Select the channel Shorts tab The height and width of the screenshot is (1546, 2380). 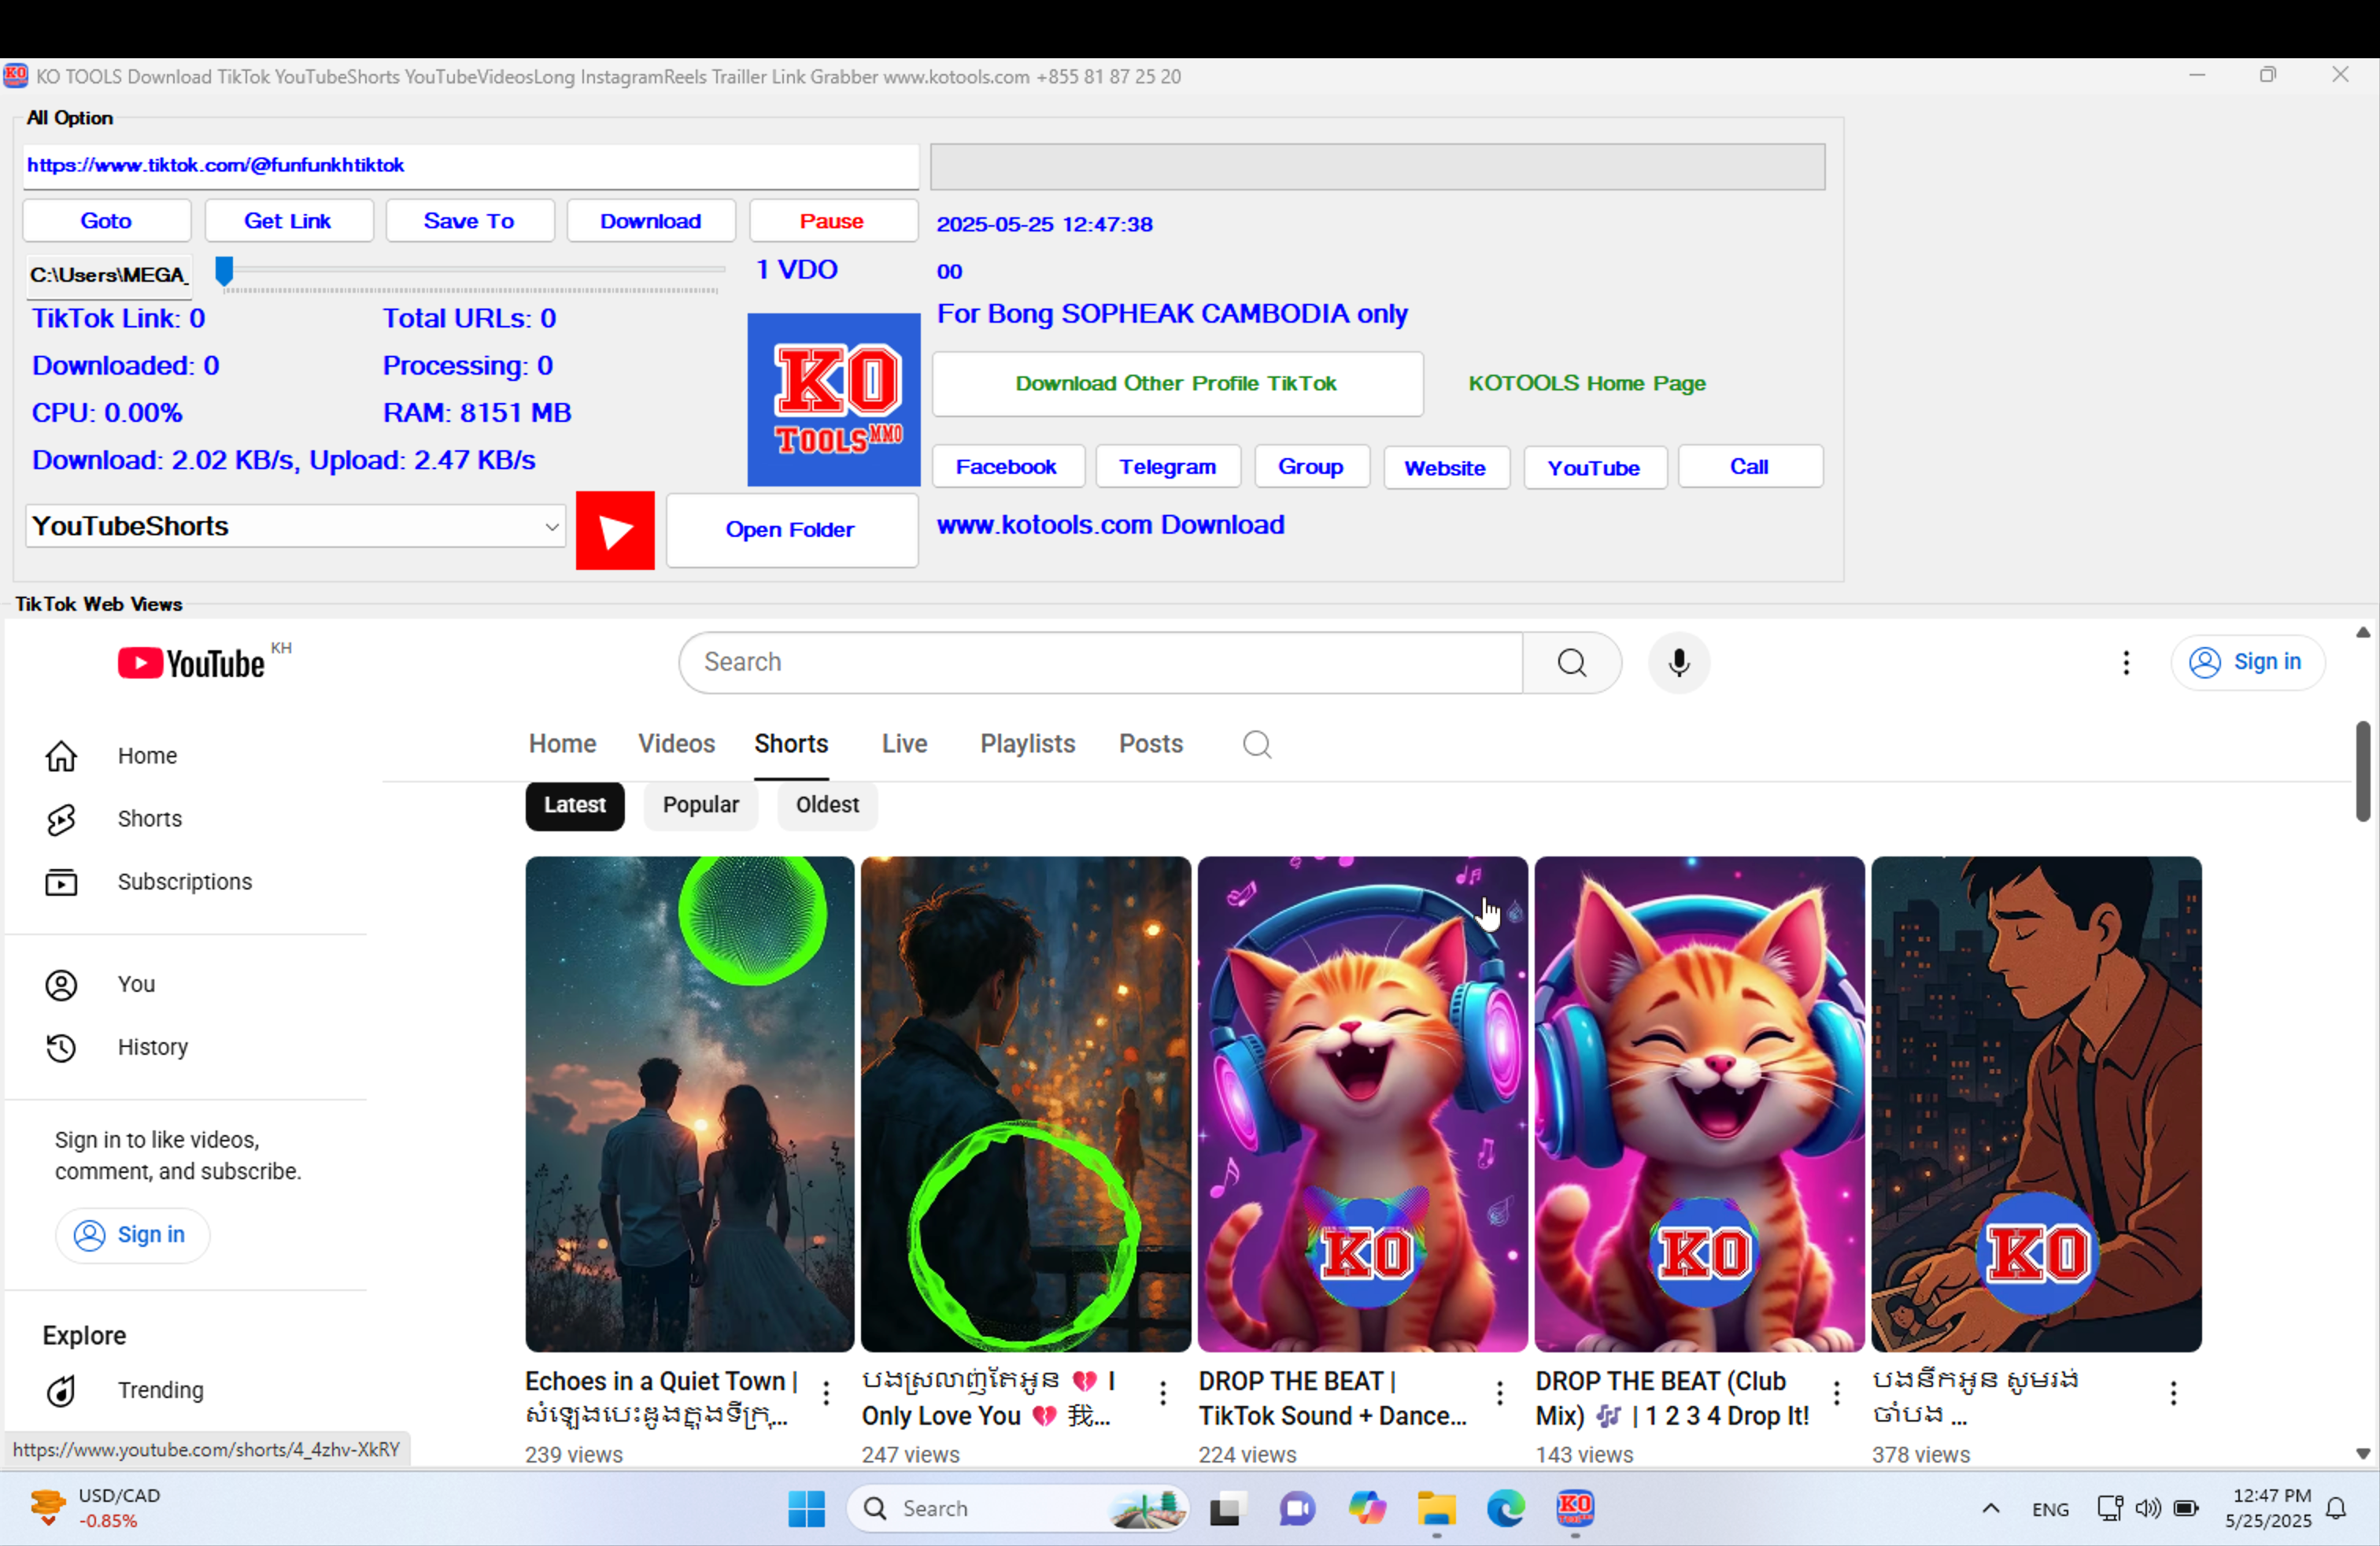pos(791,744)
